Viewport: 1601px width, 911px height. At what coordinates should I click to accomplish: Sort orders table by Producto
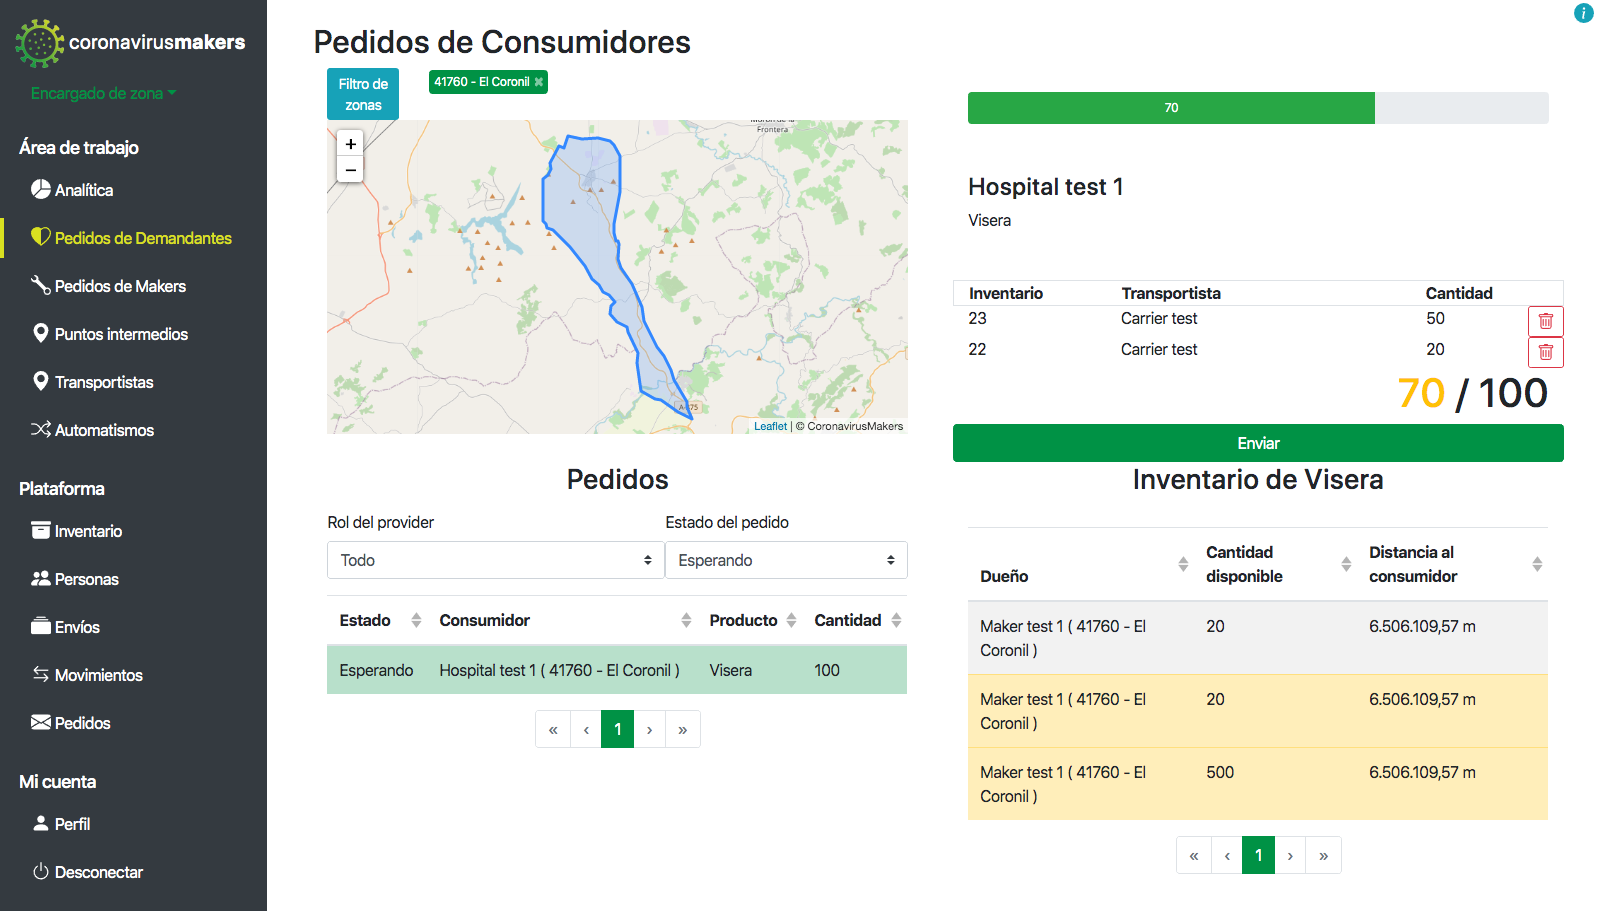(791, 620)
